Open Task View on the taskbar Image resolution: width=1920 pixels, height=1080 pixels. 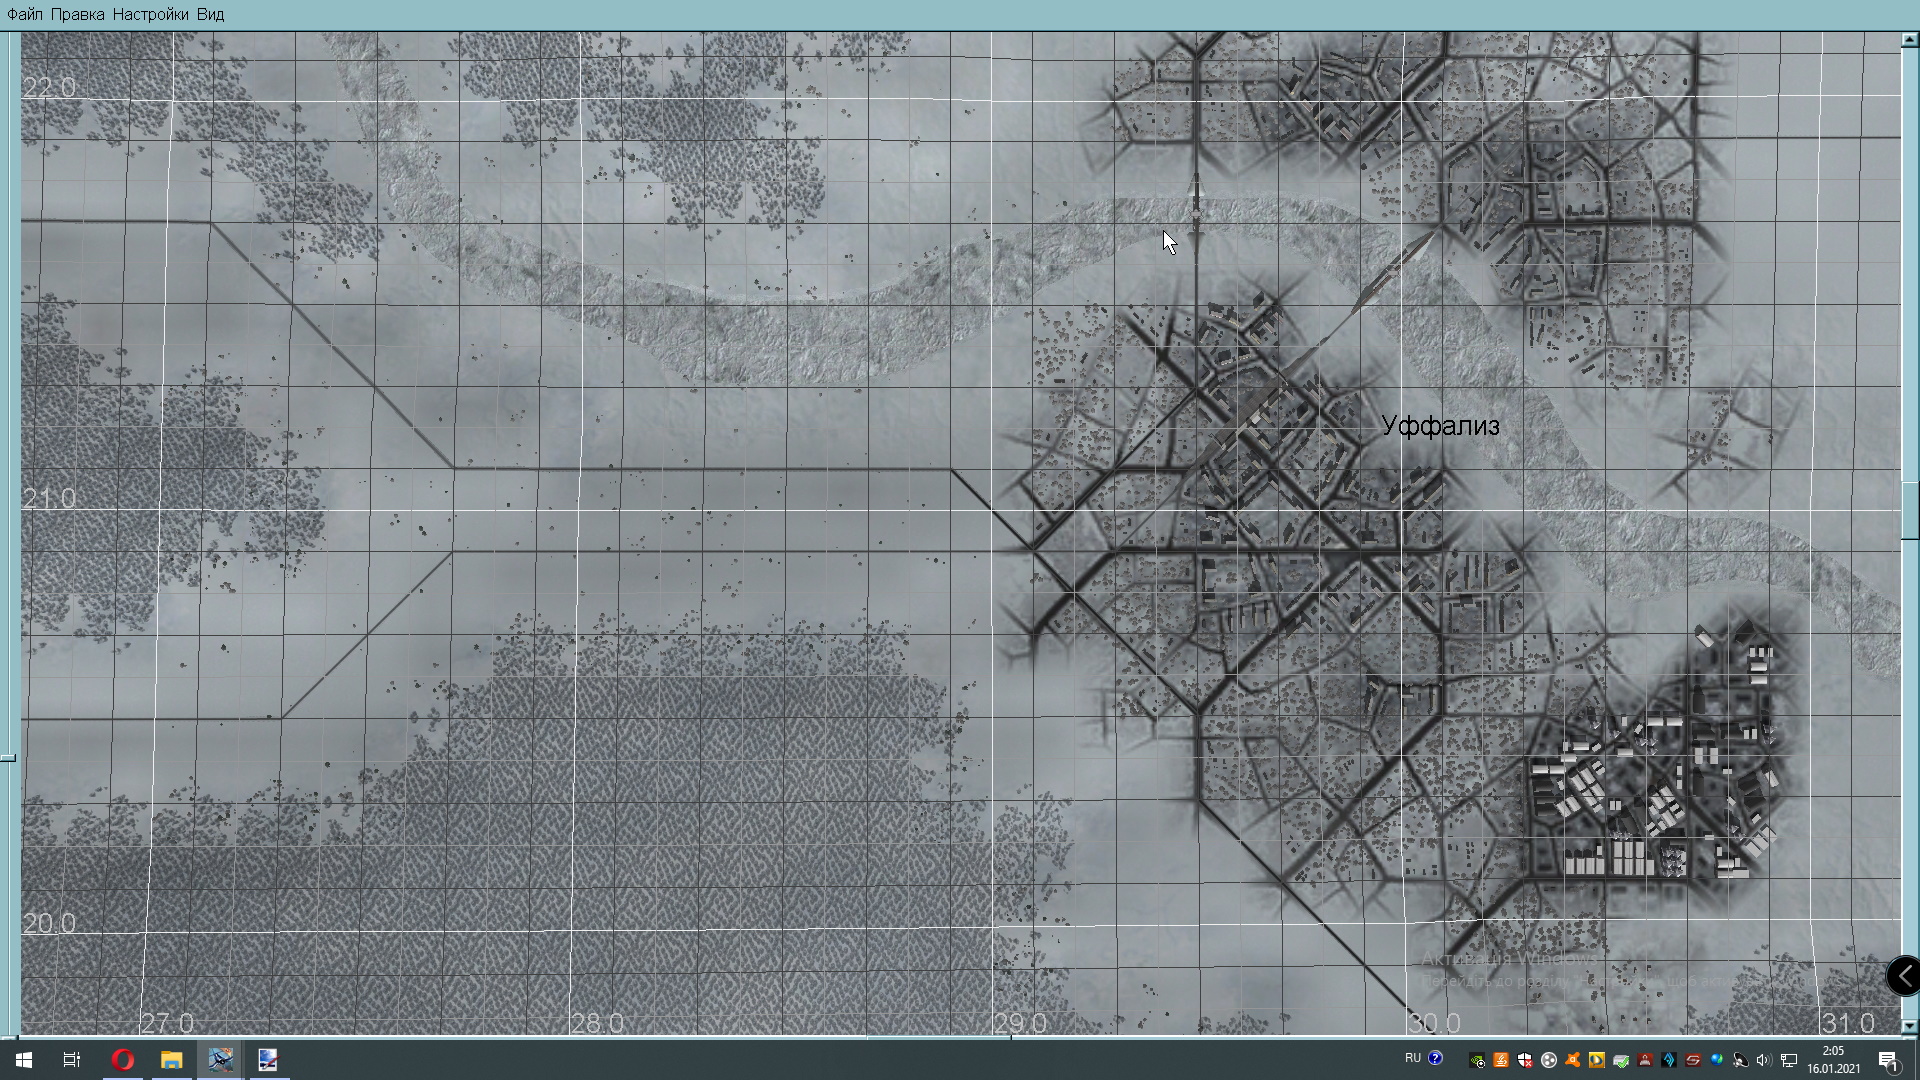tap(72, 1060)
